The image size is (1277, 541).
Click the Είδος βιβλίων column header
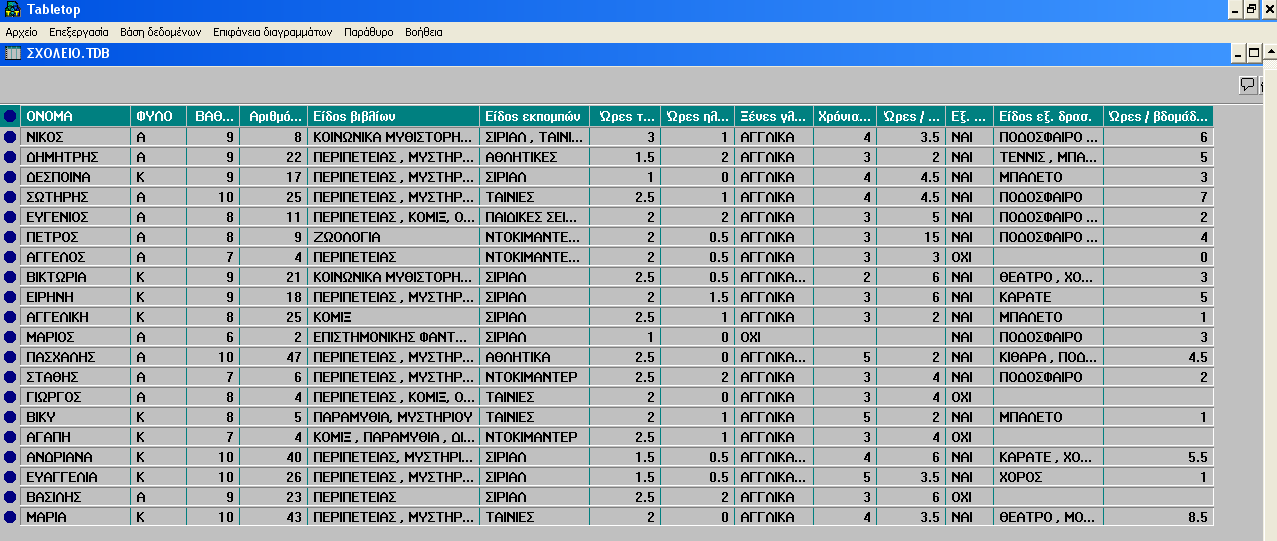point(393,116)
